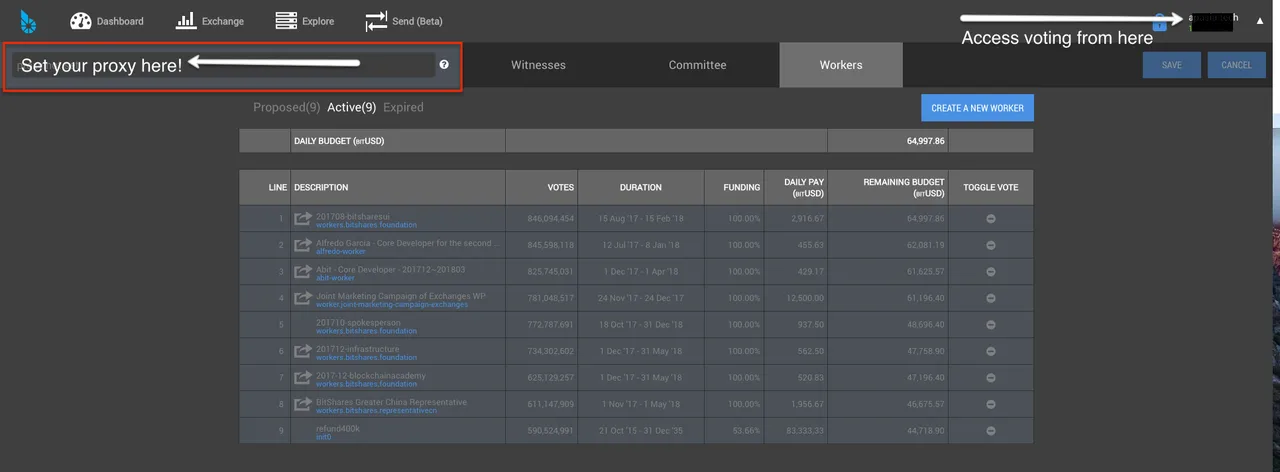The width and height of the screenshot is (1280, 472).
Task: Click the Save button
Action: click(1172, 65)
